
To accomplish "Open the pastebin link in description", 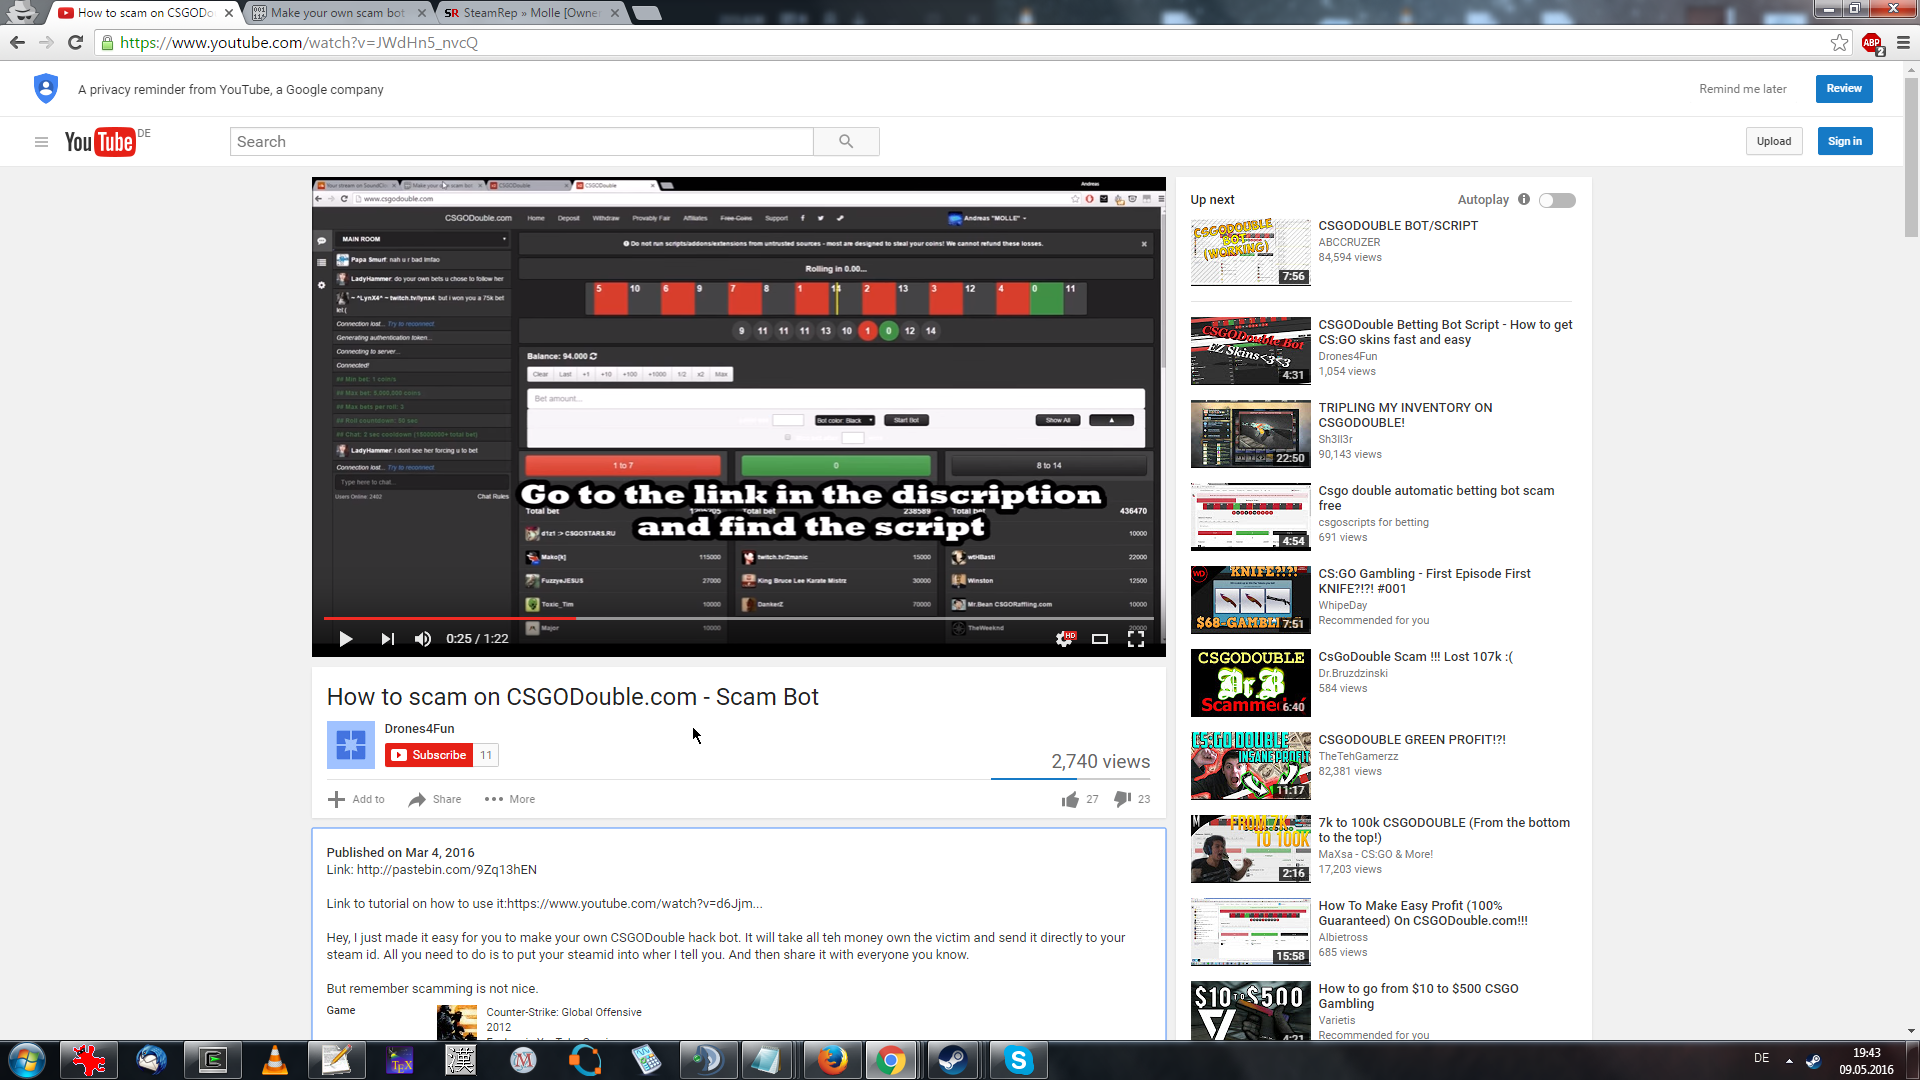I will pyautogui.click(x=446, y=870).
